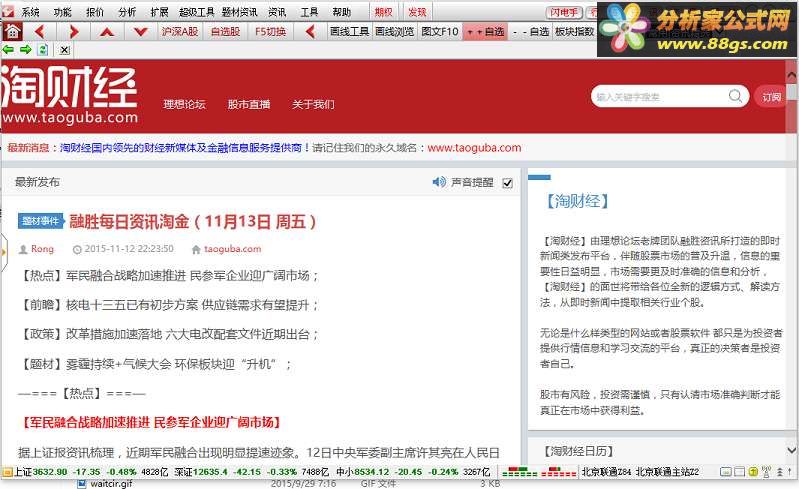Open the 分析 menu

[127, 12]
